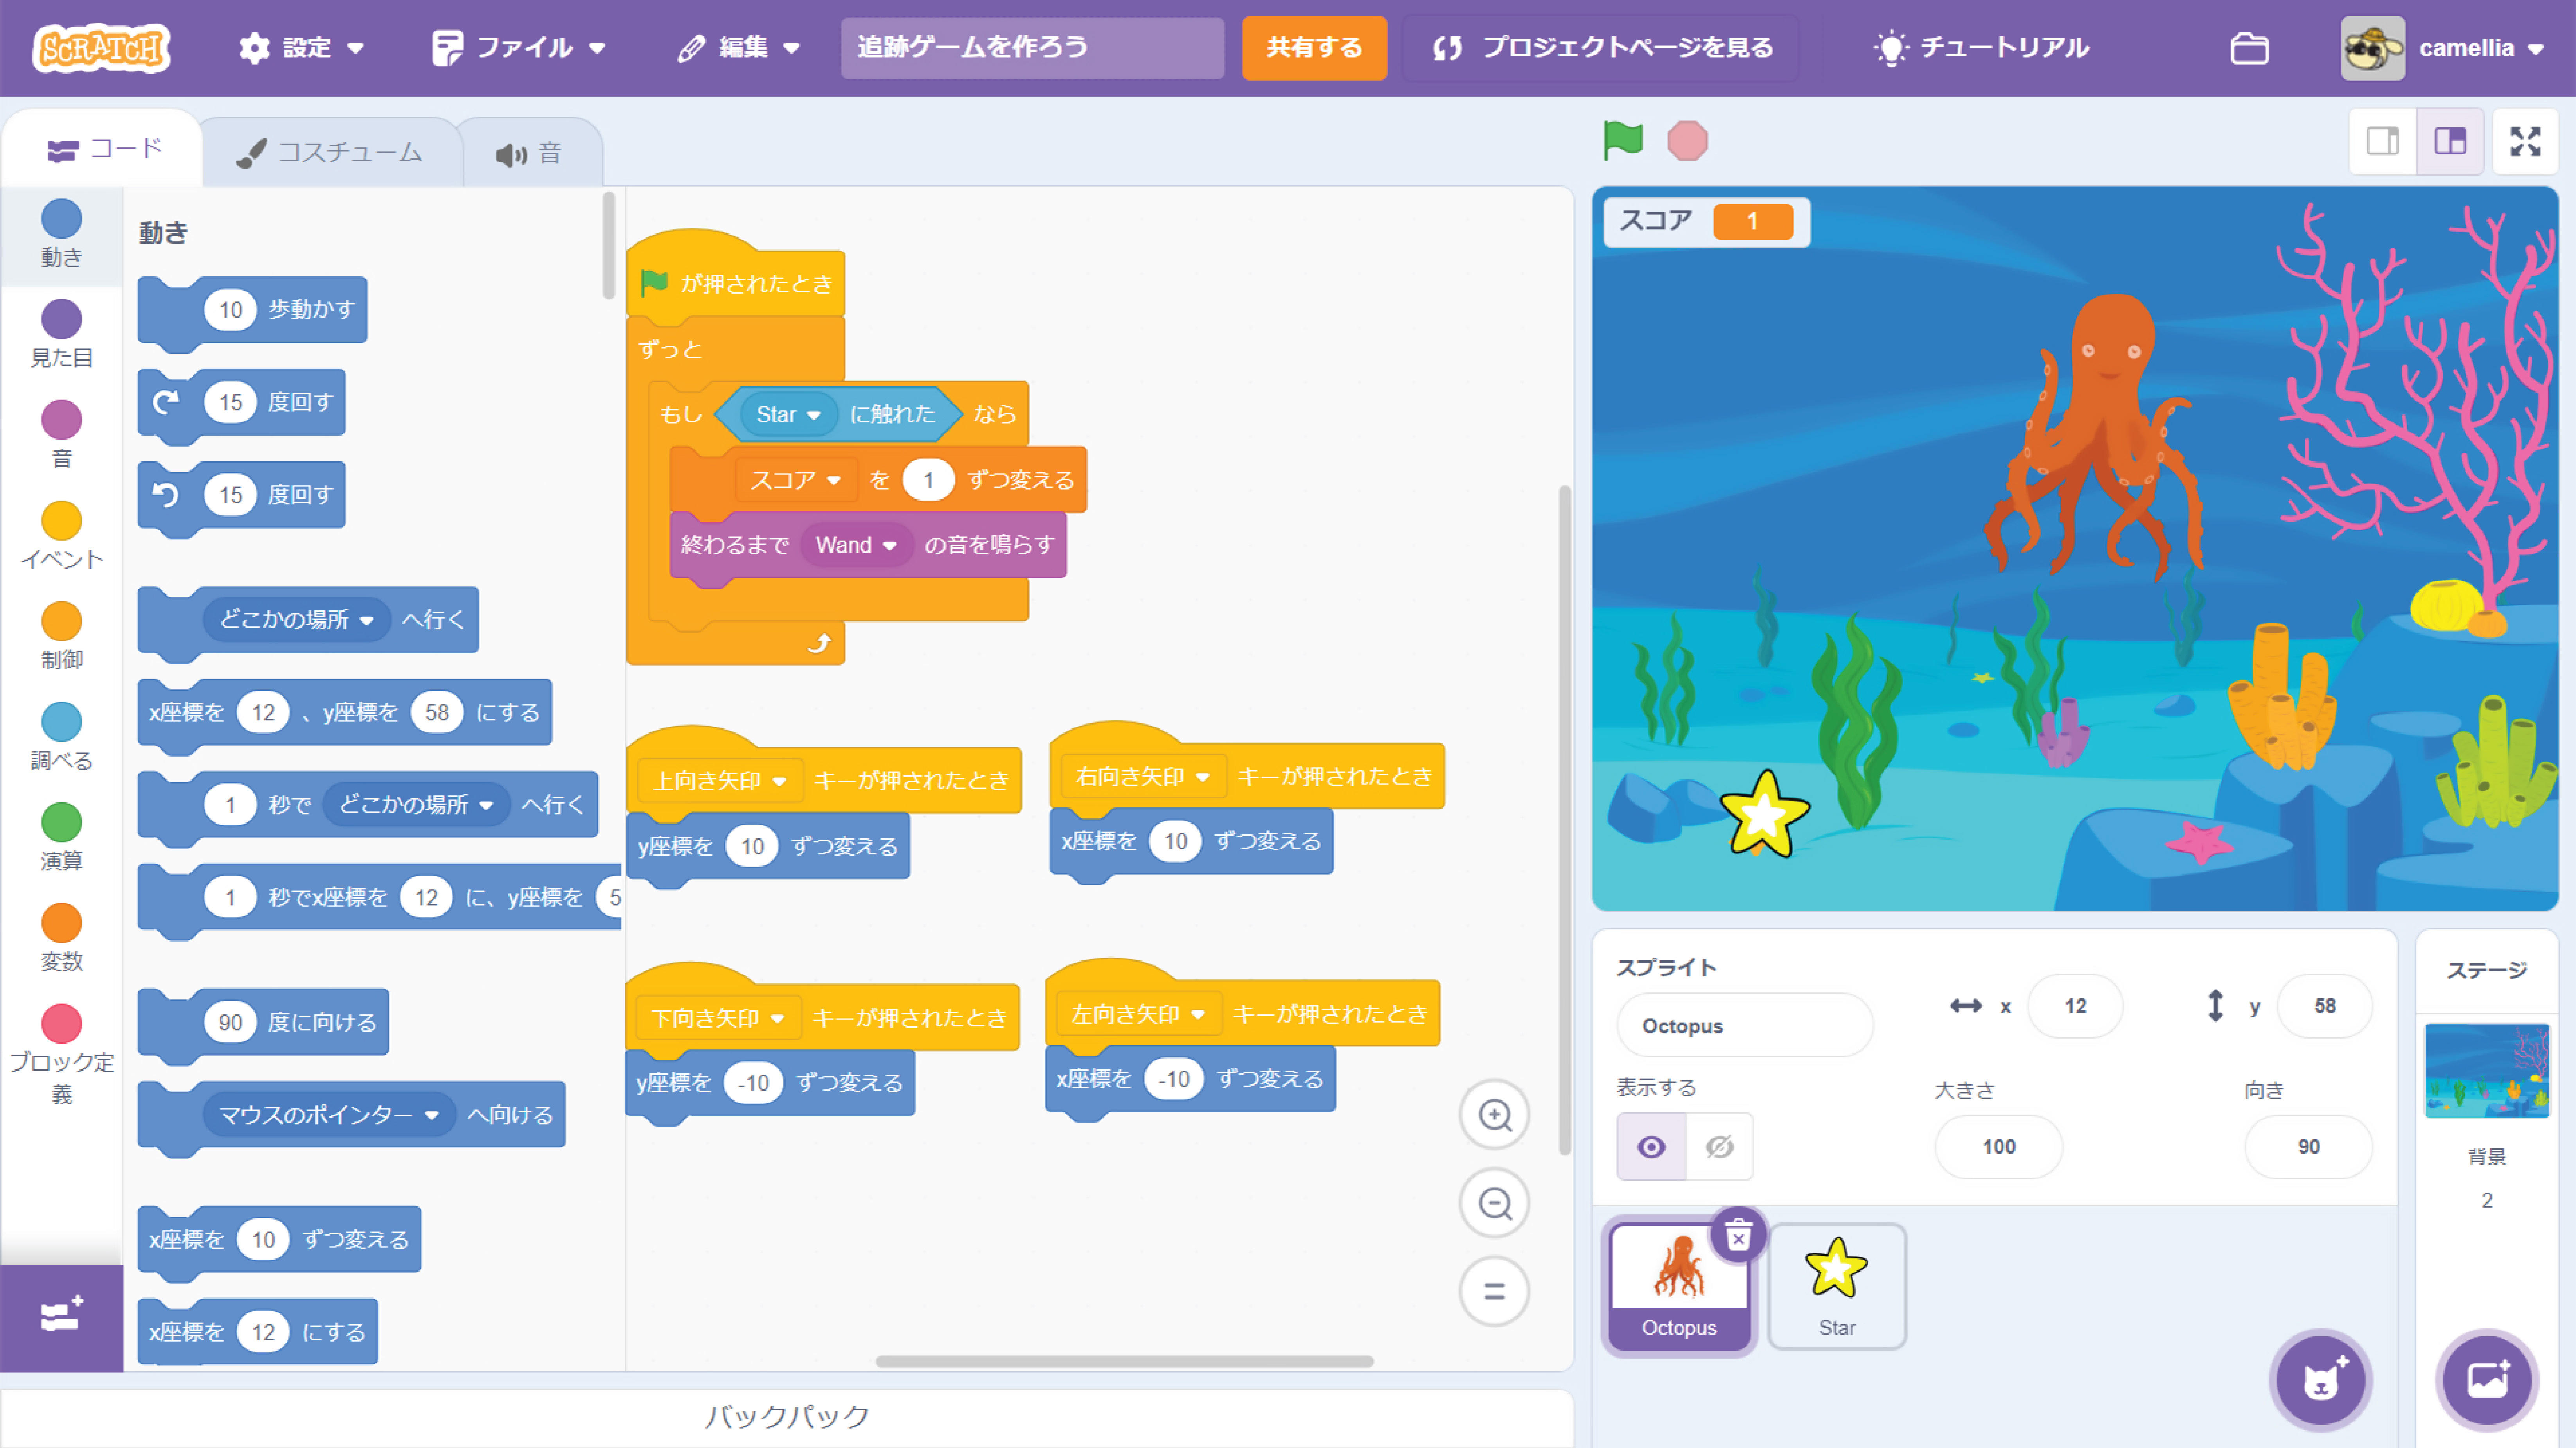Switch to large stage layout
The image size is (2576, 1448).
[2450, 141]
